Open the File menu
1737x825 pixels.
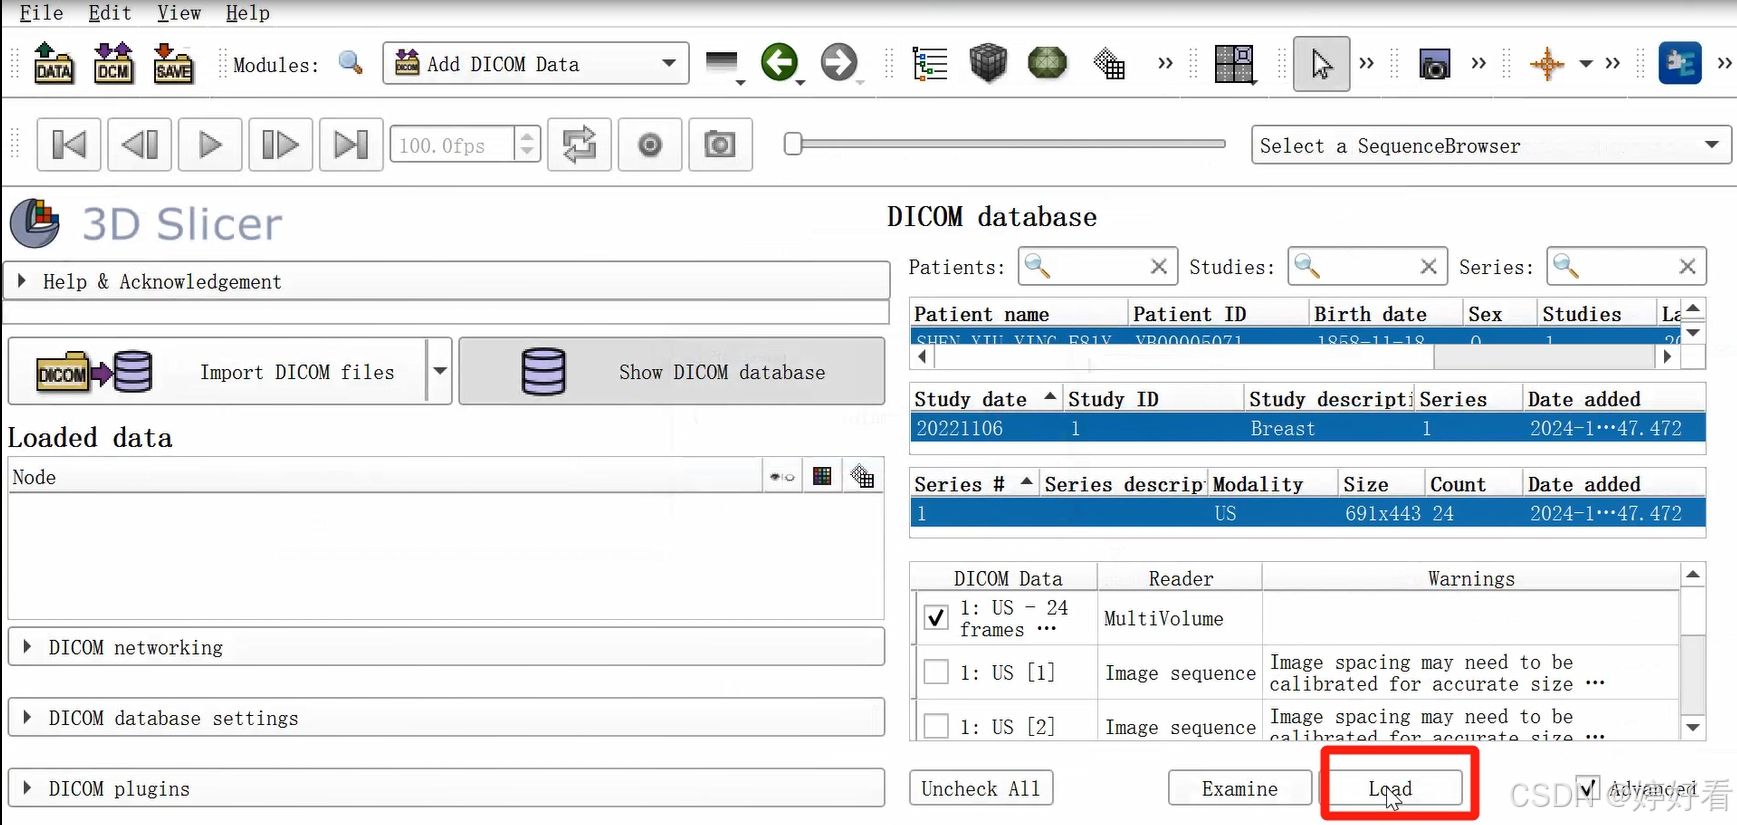[x=41, y=13]
